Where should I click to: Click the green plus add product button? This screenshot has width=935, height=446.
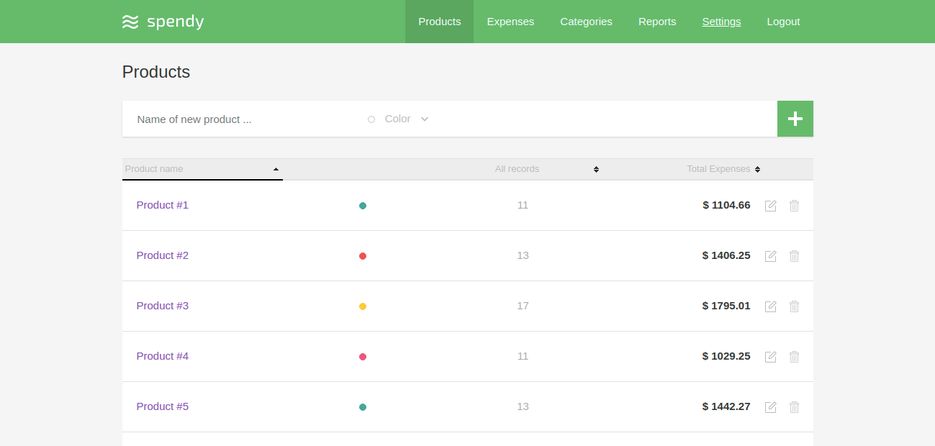795,119
